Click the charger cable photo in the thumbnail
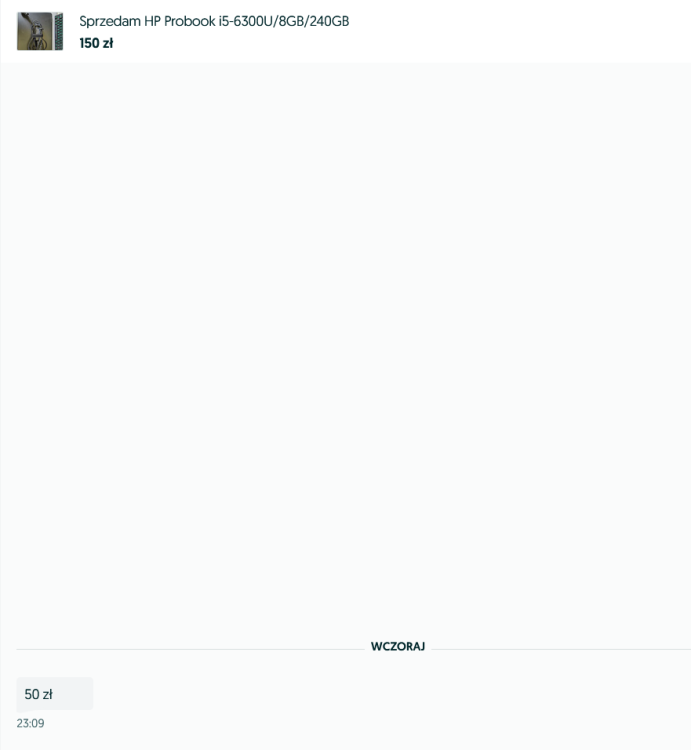This screenshot has height=750, width=691. [34, 31]
